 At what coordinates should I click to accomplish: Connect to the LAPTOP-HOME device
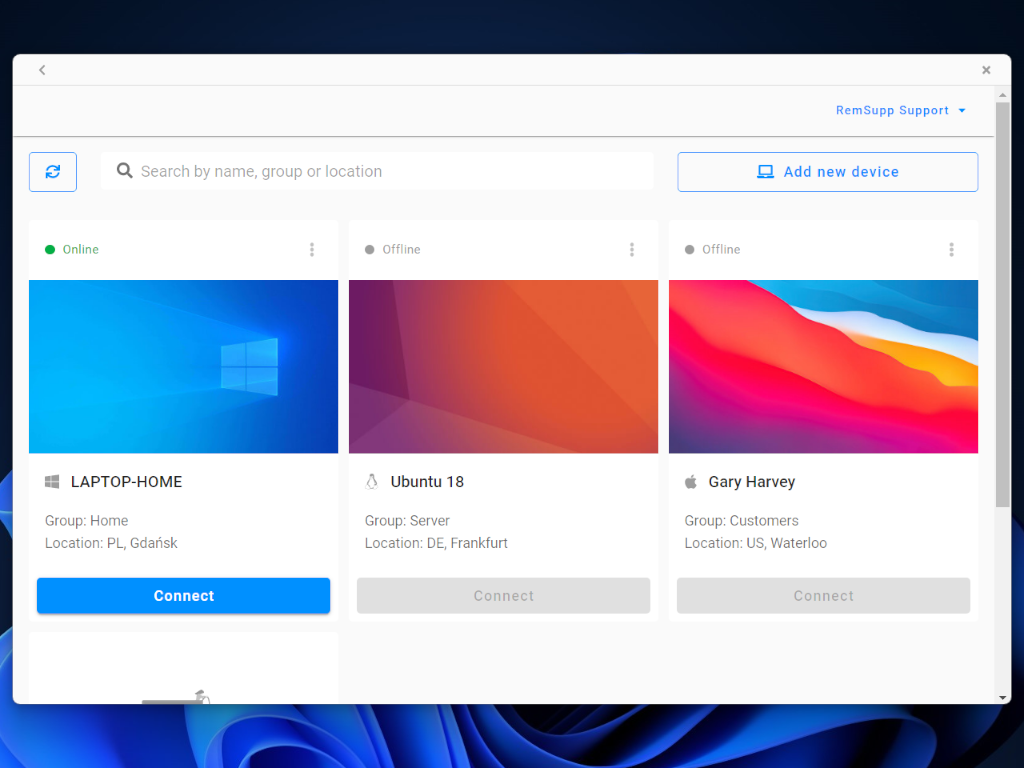point(183,596)
